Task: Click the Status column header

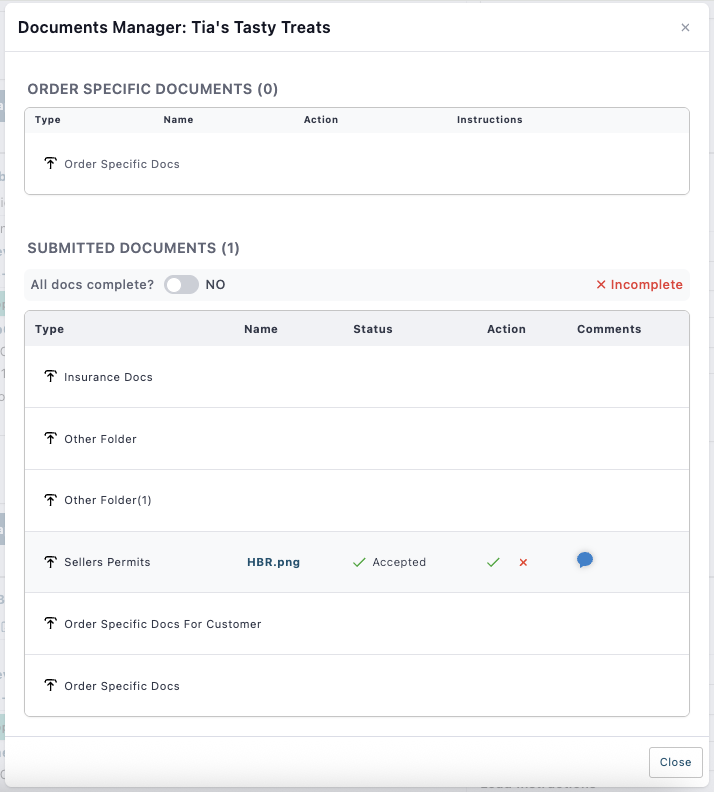Action: pos(372,329)
